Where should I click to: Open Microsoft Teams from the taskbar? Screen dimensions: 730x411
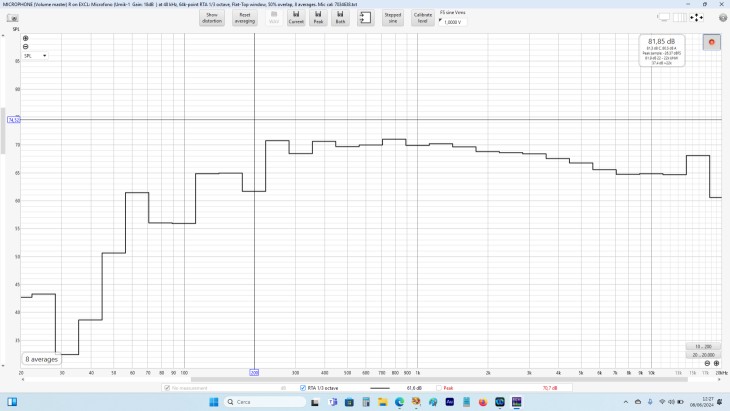coord(332,402)
